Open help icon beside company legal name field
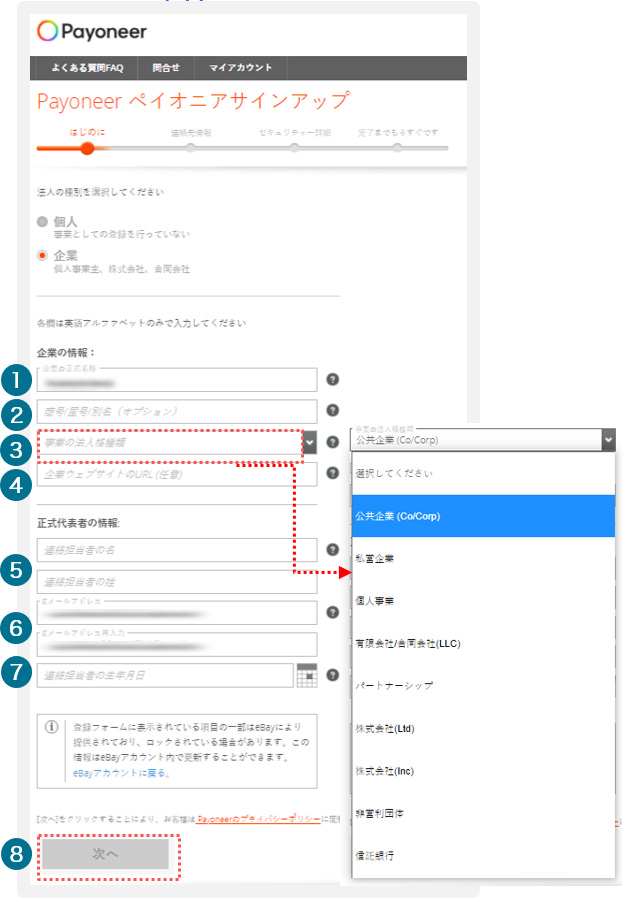This screenshot has height=898, width=622. coord(332,379)
